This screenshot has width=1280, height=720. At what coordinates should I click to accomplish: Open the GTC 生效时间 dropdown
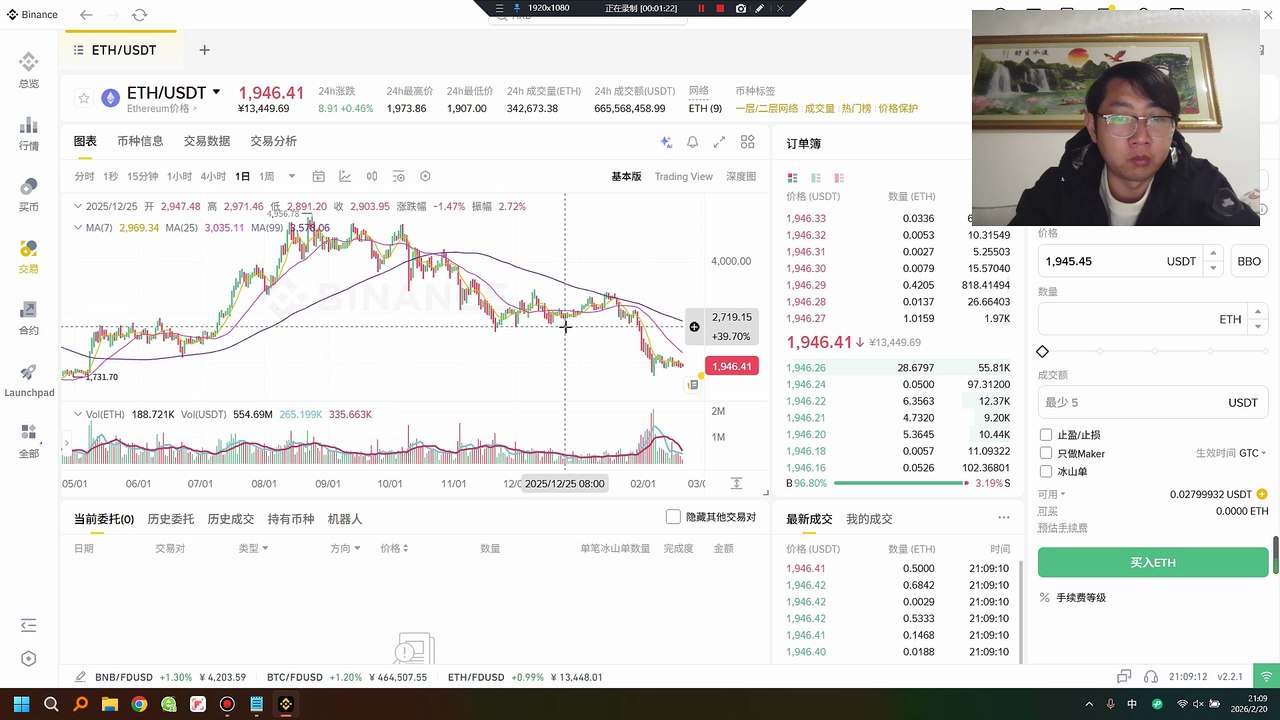click(x=1252, y=453)
